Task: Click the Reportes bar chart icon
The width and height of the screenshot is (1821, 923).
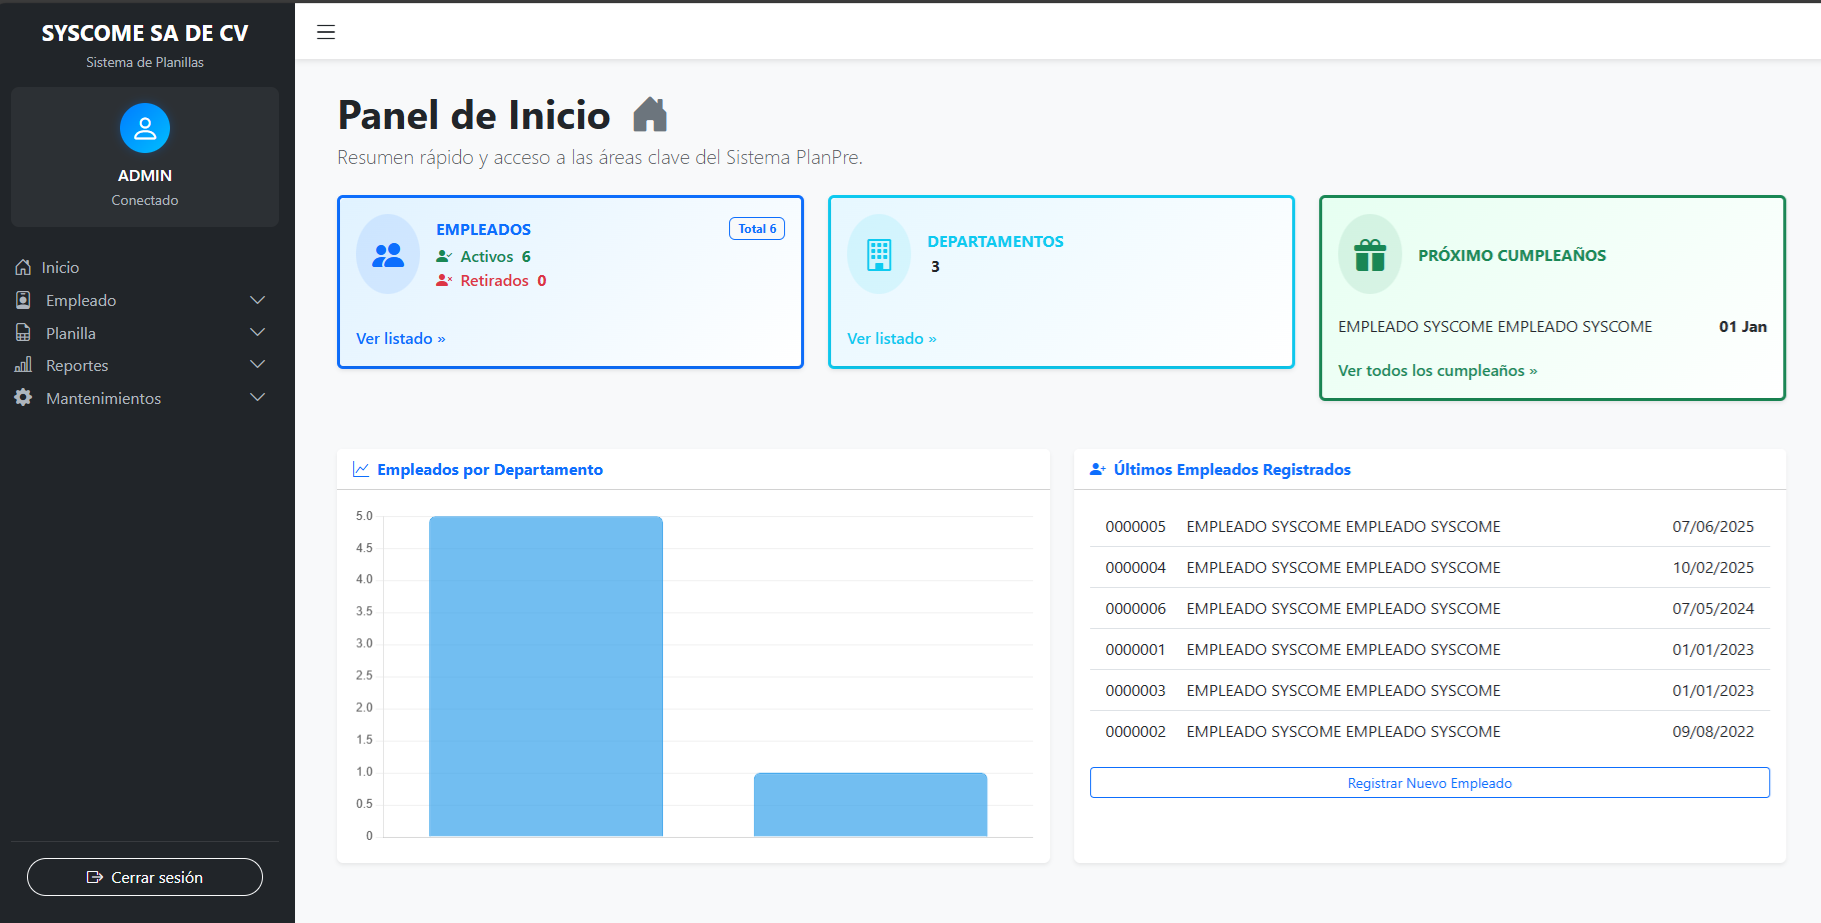Action: coord(23,365)
